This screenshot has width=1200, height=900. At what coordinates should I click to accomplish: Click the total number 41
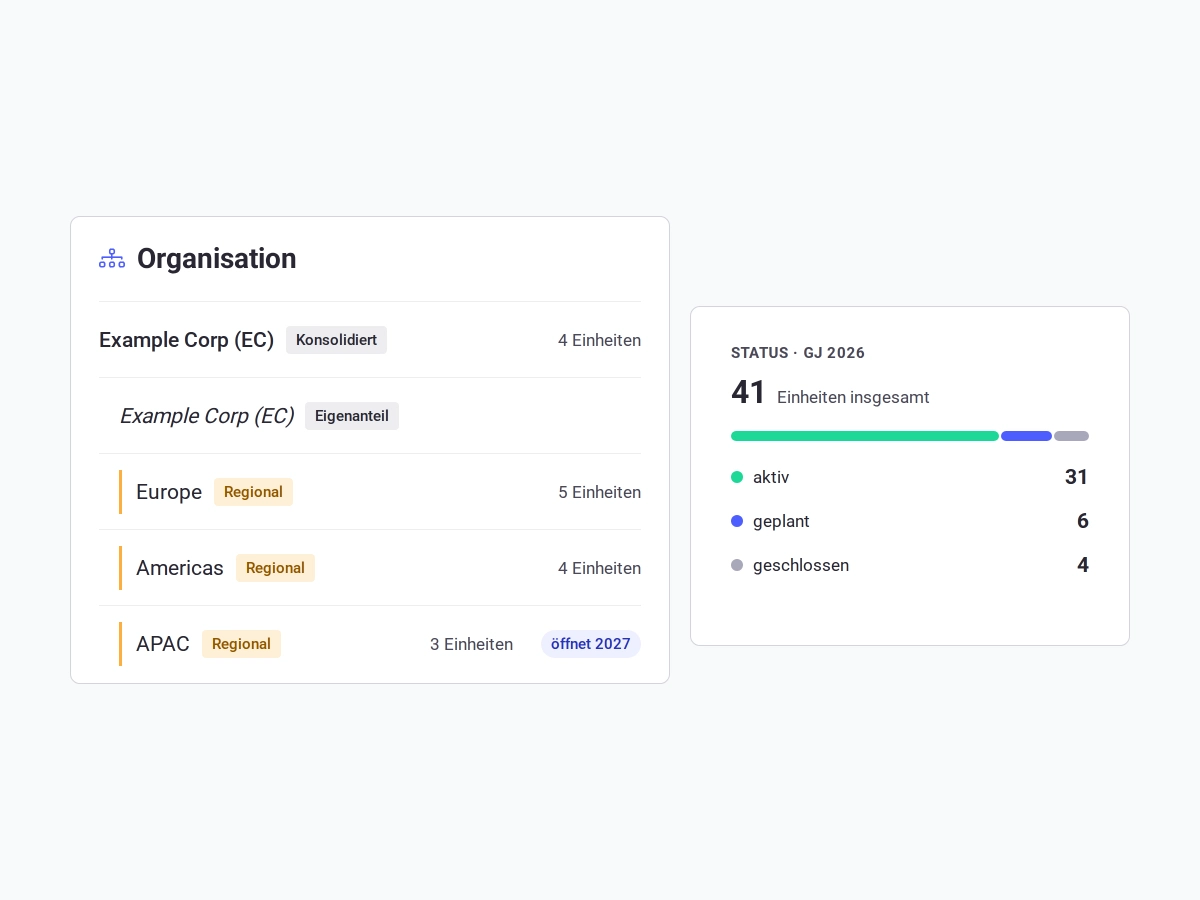[749, 392]
